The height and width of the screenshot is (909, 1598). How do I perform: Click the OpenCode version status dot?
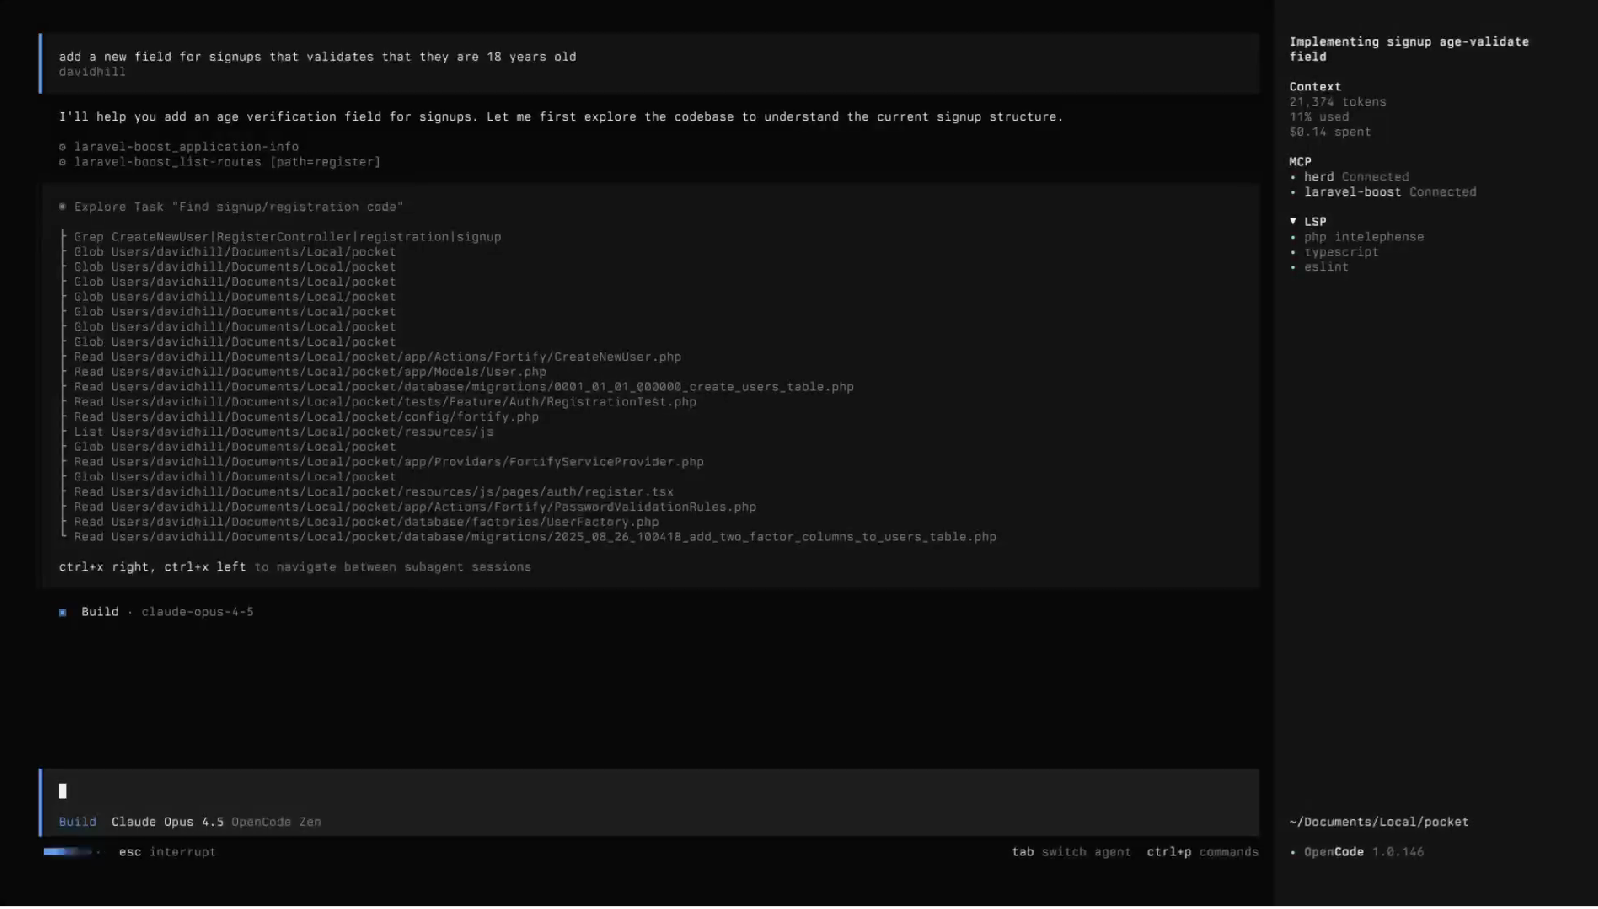(x=1293, y=852)
